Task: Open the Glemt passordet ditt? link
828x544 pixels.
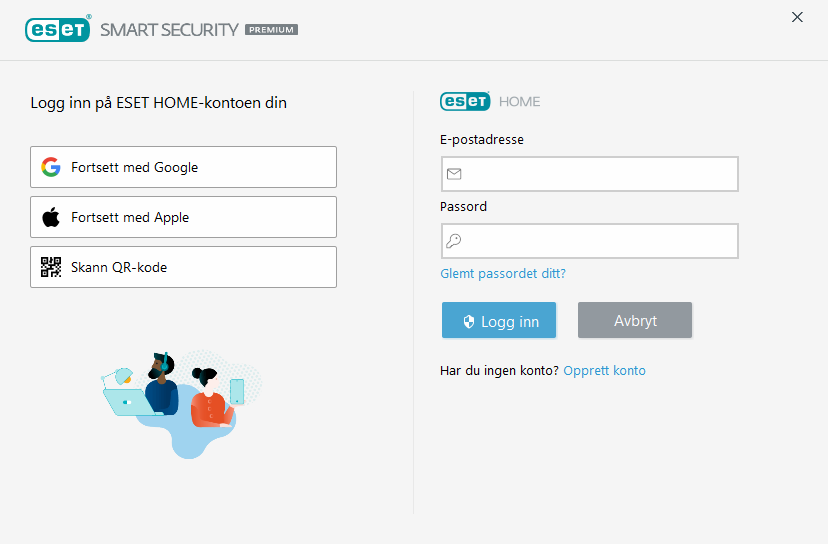Action: point(503,274)
